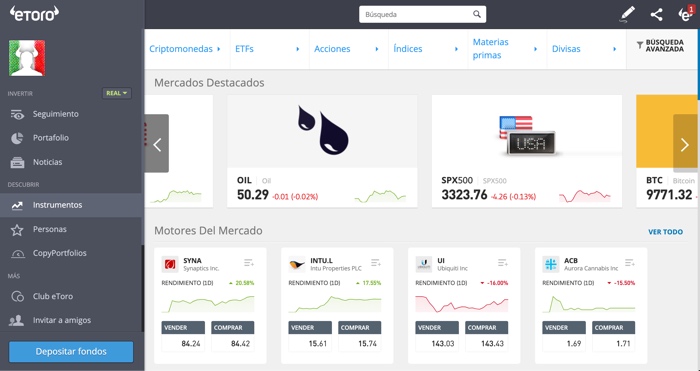The height and width of the screenshot is (371, 700).
Task: Open the REAL account mode dropdown
Action: 117,93
